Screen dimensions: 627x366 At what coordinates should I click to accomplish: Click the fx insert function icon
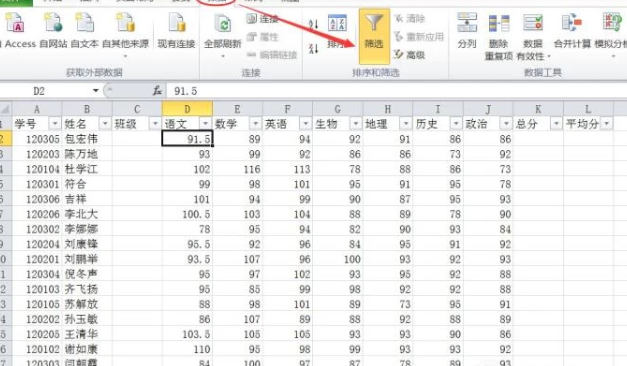click(x=157, y=91)
